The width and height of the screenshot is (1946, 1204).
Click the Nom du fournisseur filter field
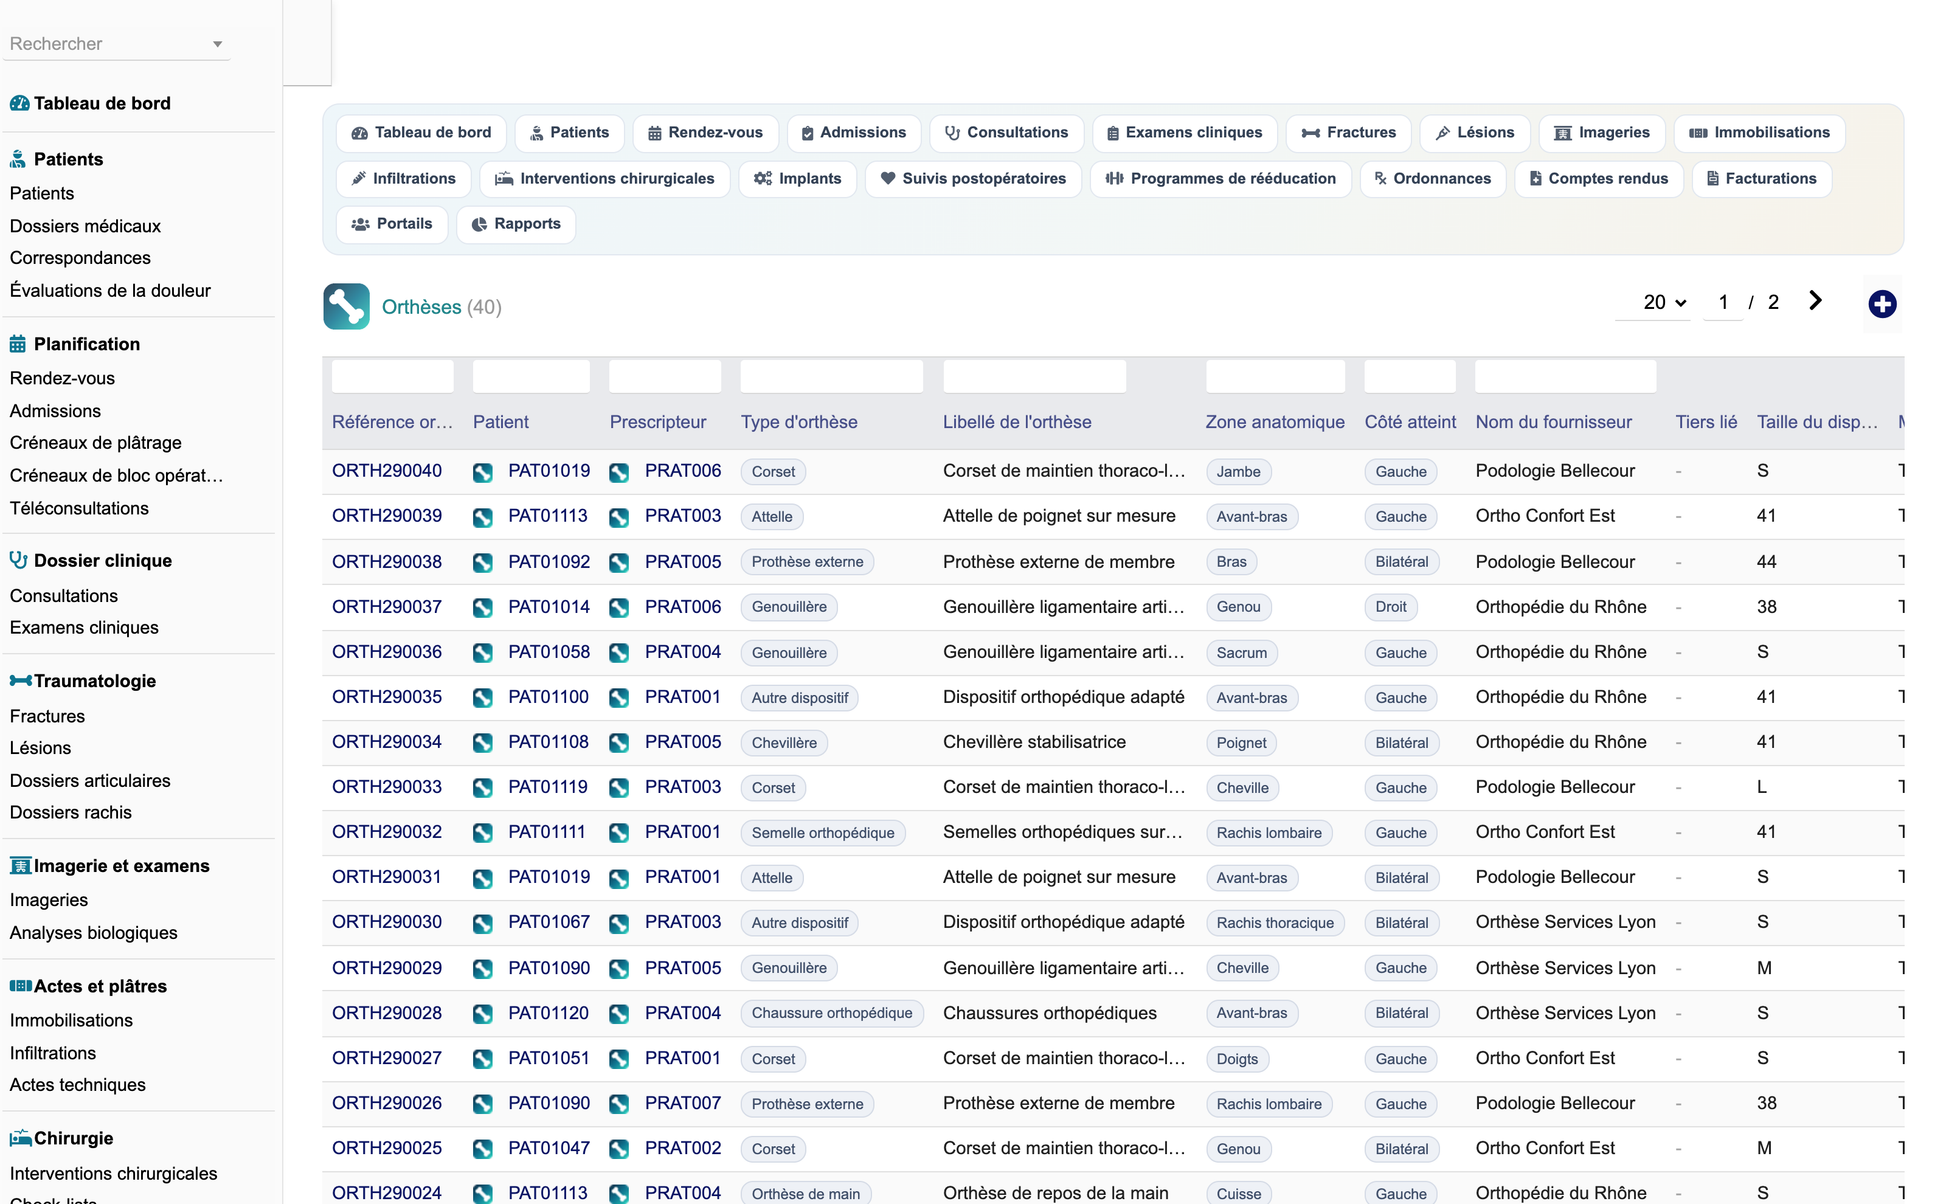1565,377
